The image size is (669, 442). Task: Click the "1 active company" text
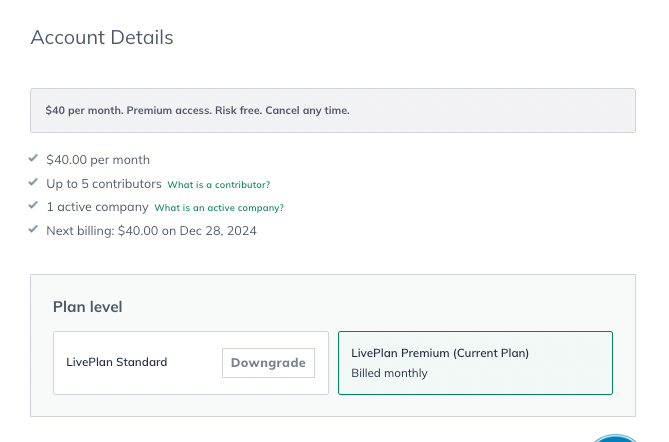pos(97,207)
